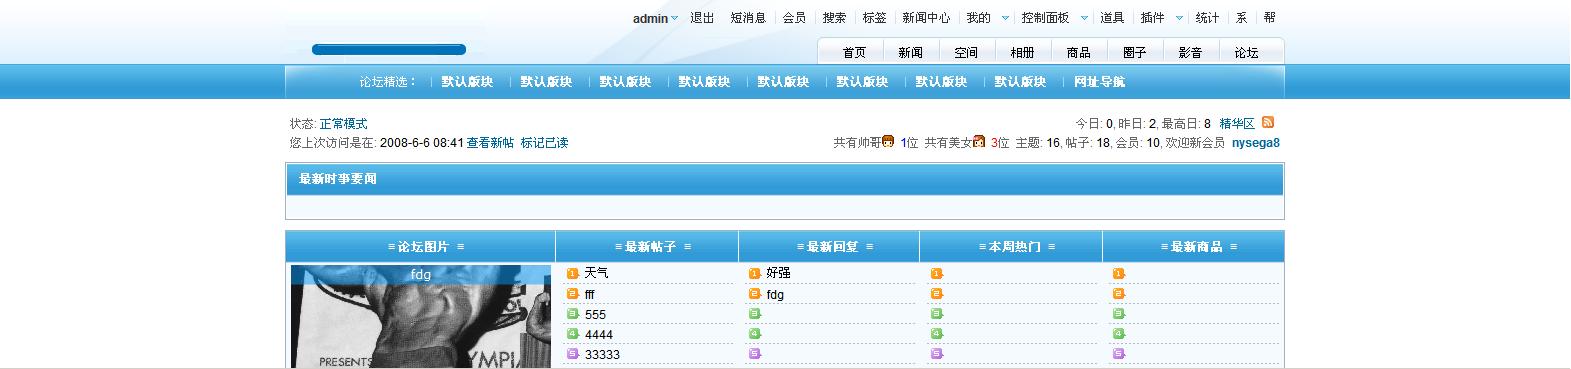Open the 空间 tab

(x=966, y=53)
